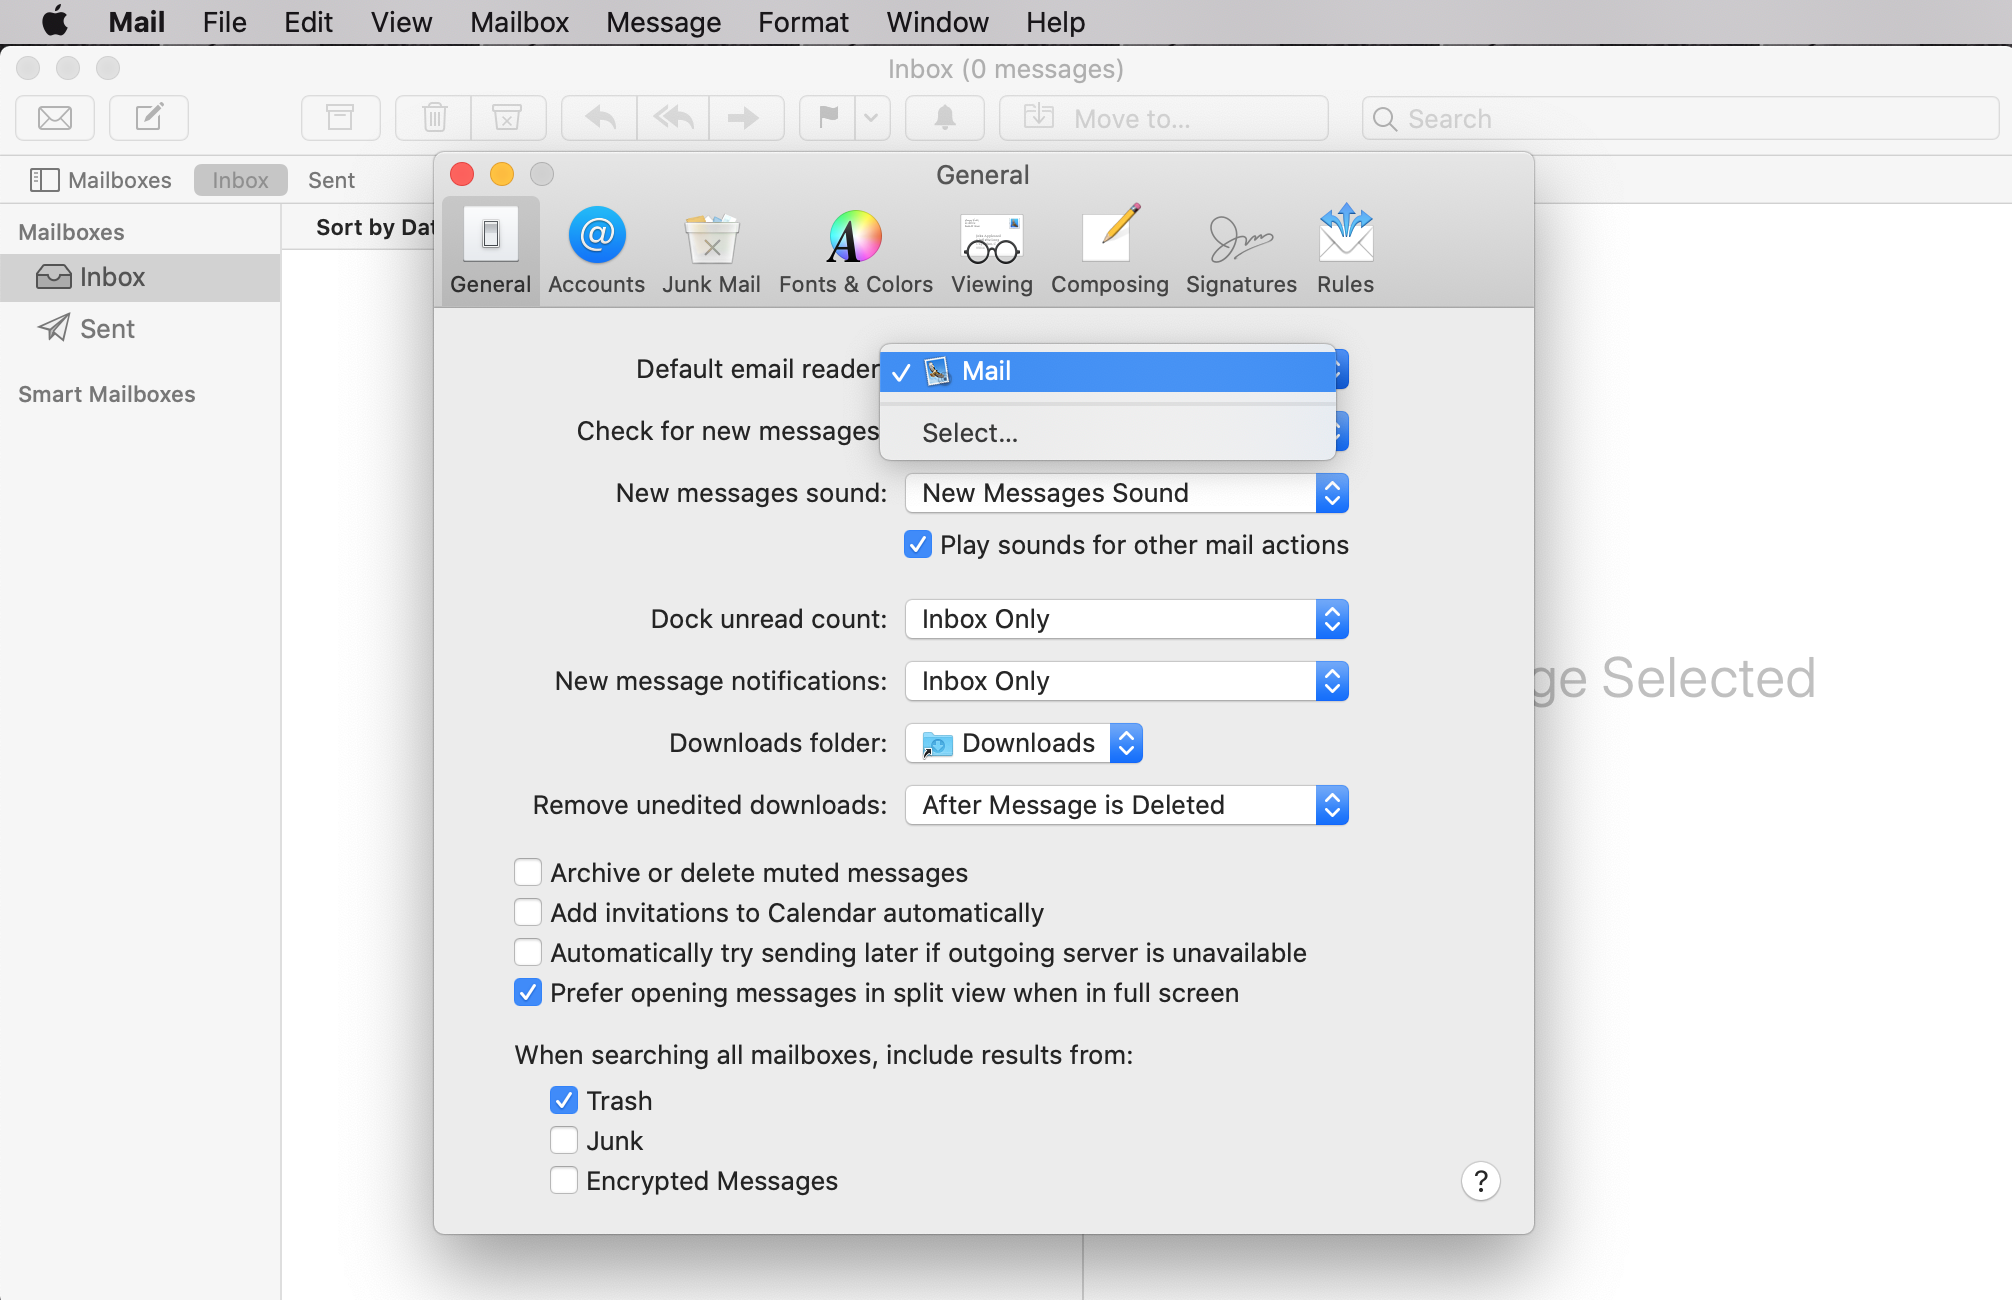
Task: Click the help question mark button
Action: pos(1480,1181)
